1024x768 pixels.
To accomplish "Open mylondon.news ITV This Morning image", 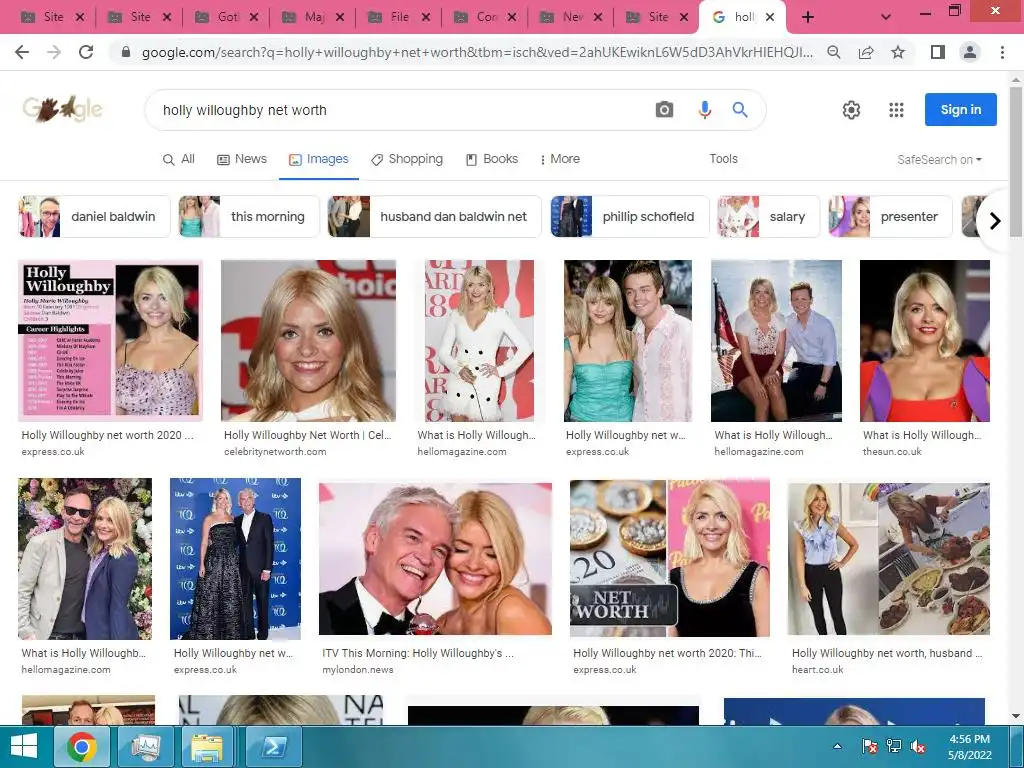I will click(435, 558).
